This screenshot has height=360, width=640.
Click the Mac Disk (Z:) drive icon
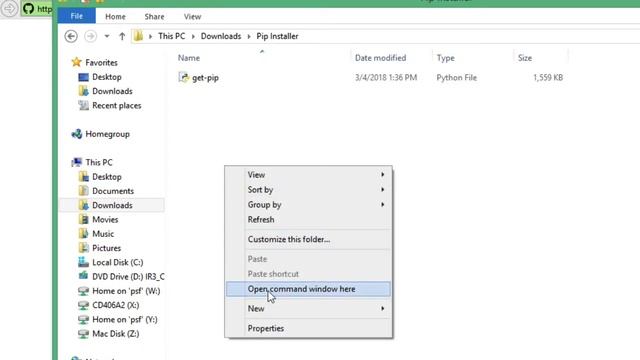click(83, 334)
